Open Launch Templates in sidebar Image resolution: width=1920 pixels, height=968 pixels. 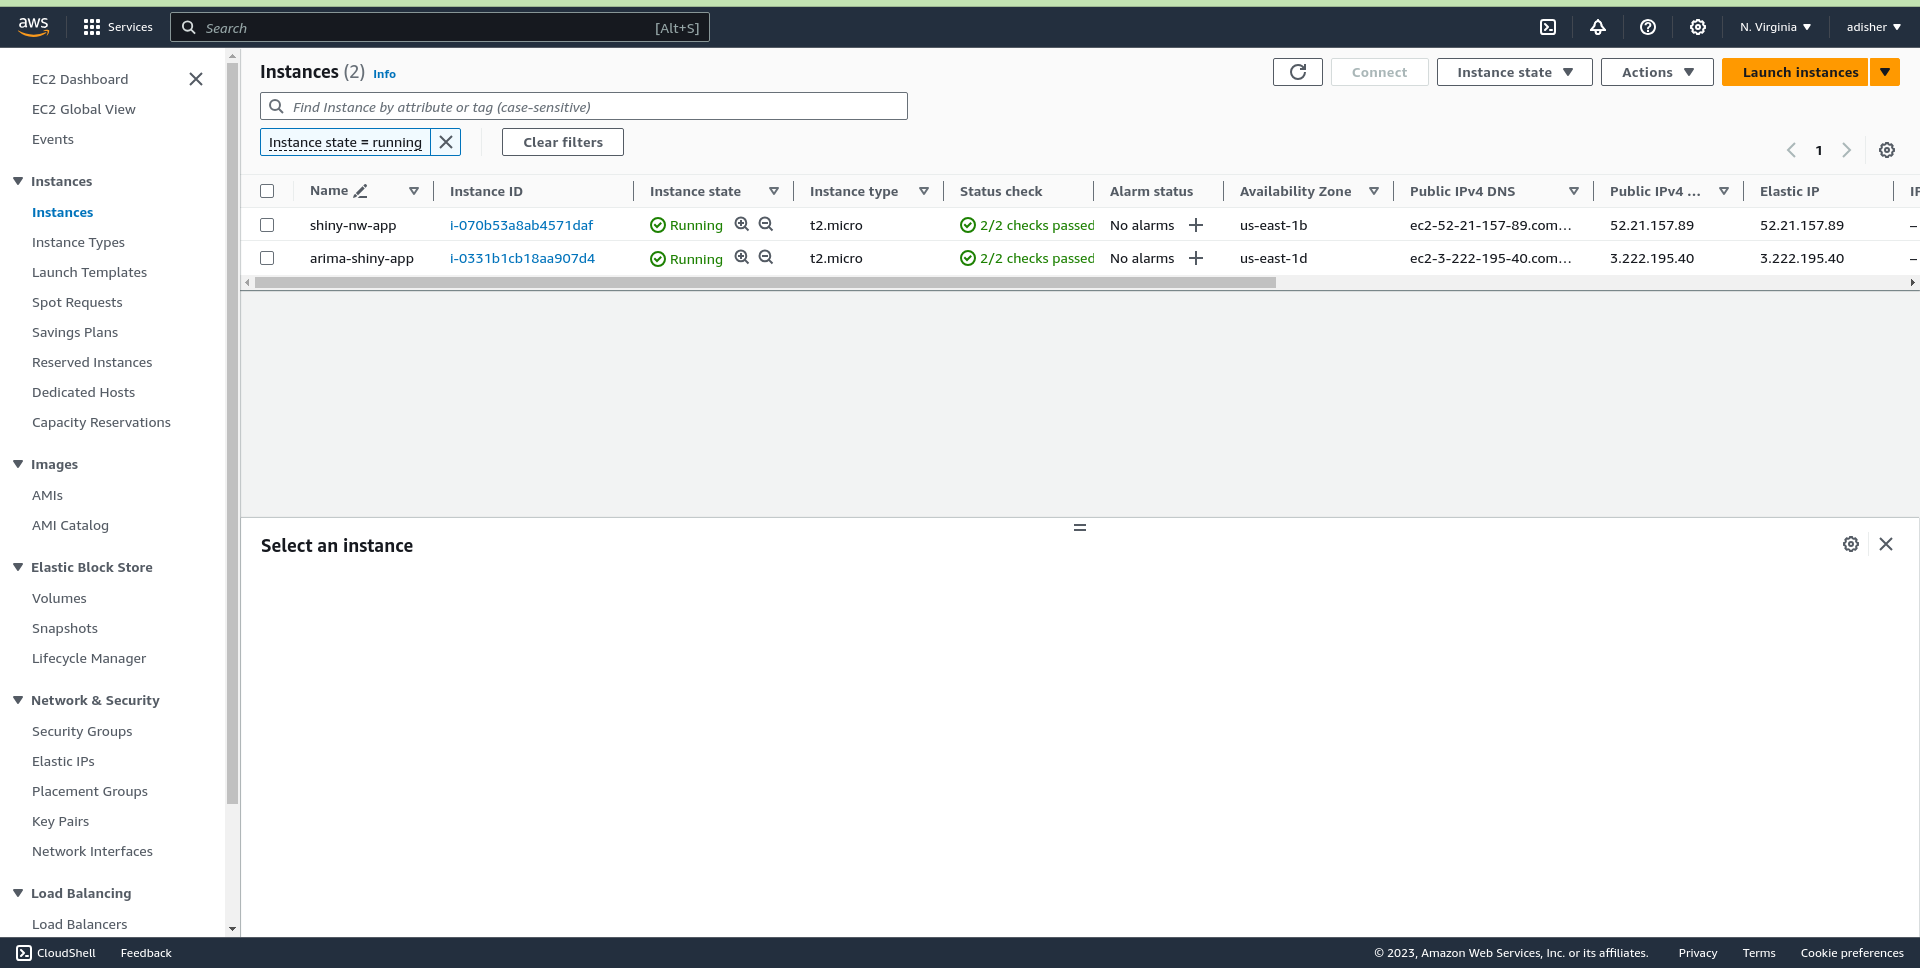point(89,272)
